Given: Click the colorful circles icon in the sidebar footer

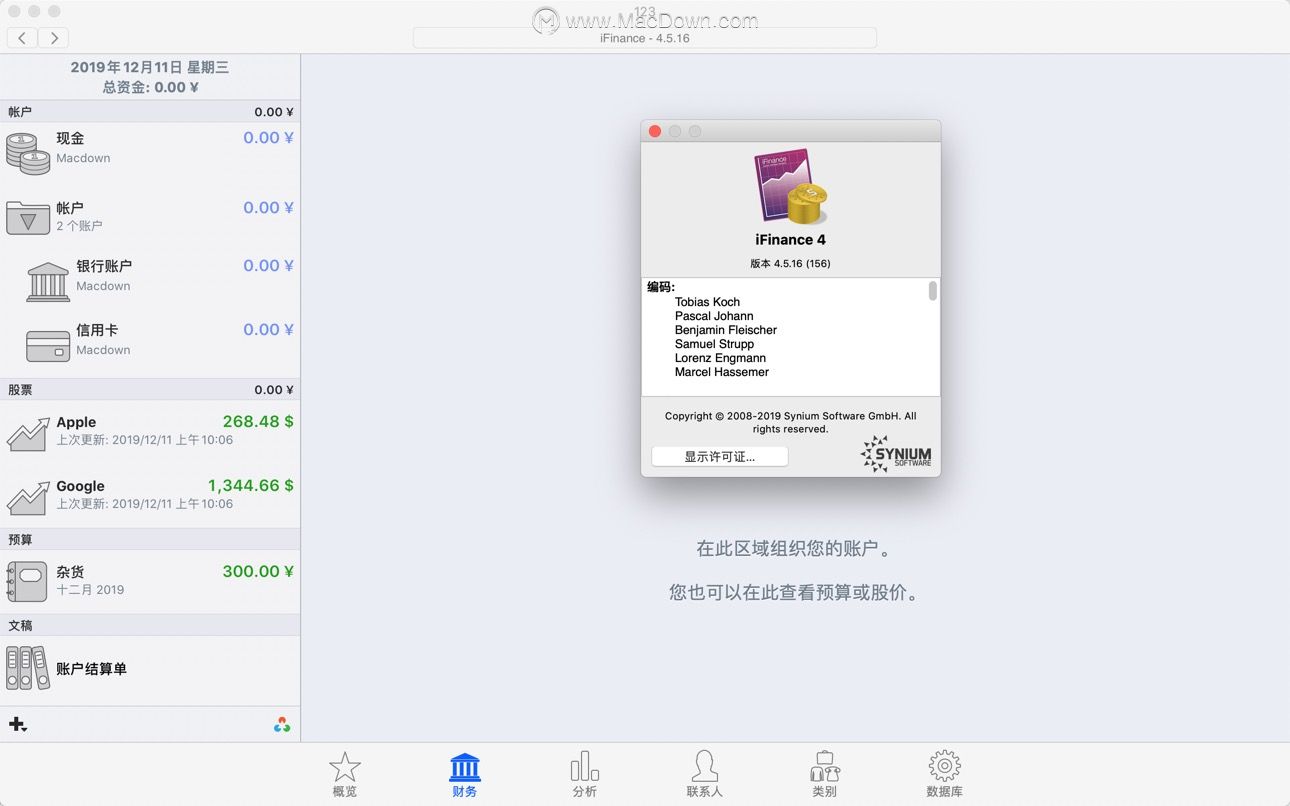Looking at the screenshot, I should (x=282, y=725).
